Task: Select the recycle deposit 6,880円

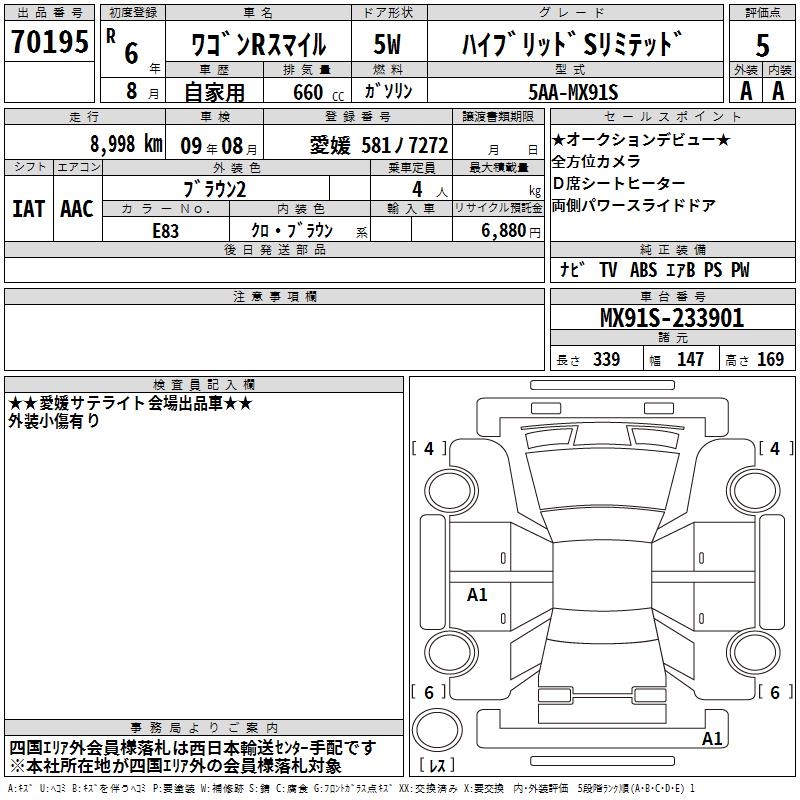Action: [511, 231]
